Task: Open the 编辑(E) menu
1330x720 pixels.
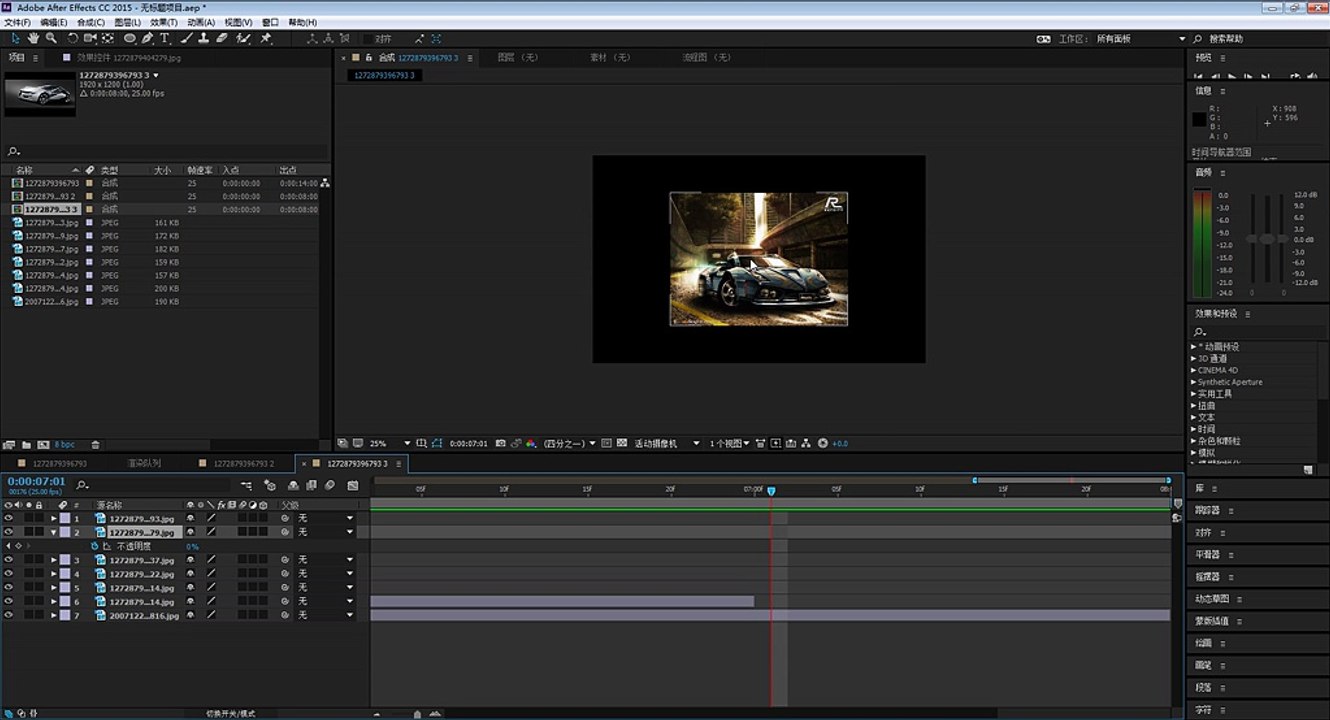Action: (54, 22)
